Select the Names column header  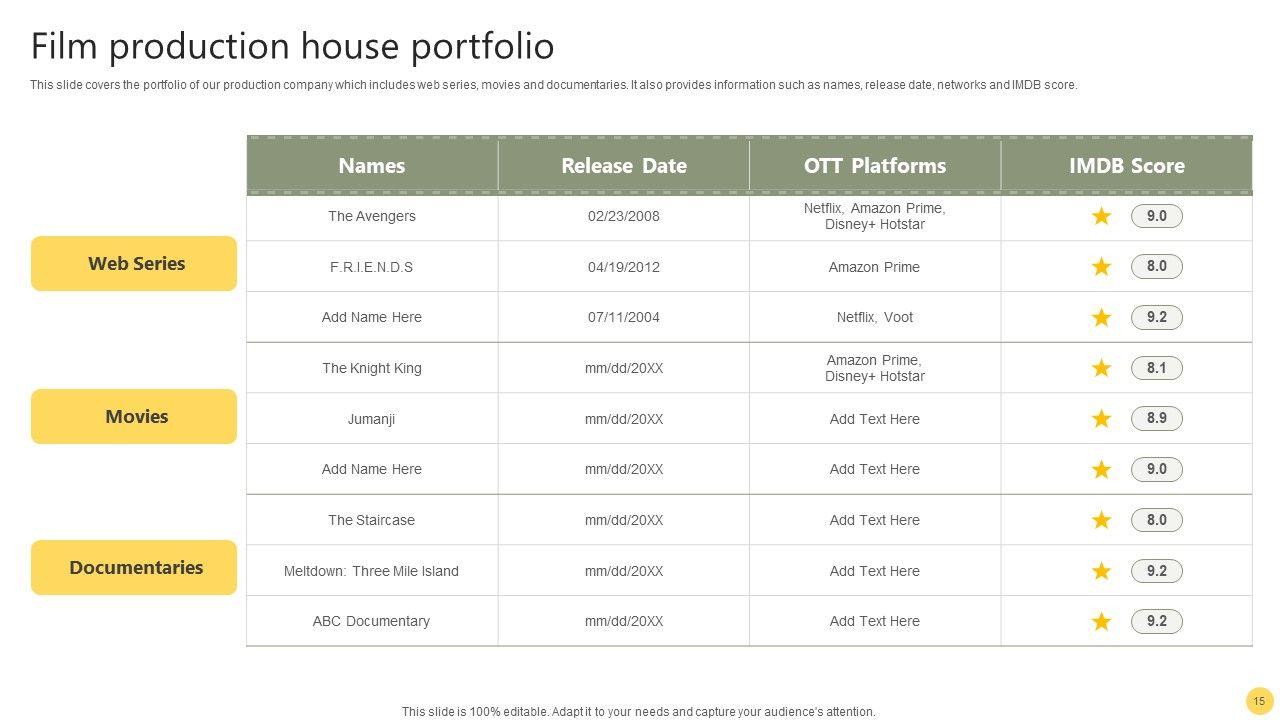pos(372,165)
